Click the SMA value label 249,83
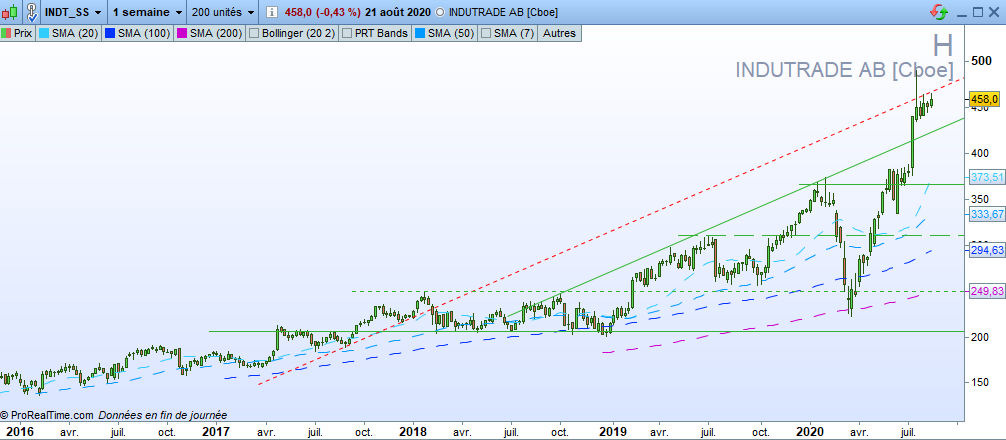The width and height of the screenshot is (1006, 440). pos(987,292)
